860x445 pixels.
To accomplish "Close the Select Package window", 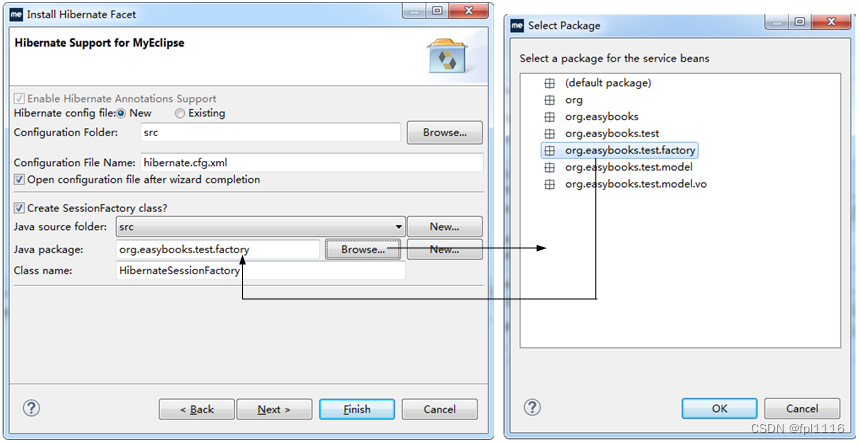I will [831, 22].
